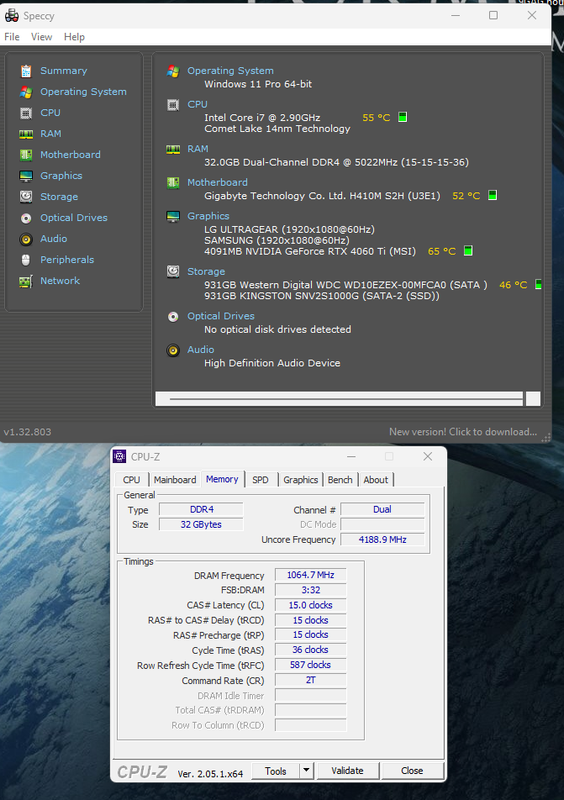The image size is (564, 800).
Task: Click the drive icon beside Storage heading in summary
Action: click(x=173, y=271)
